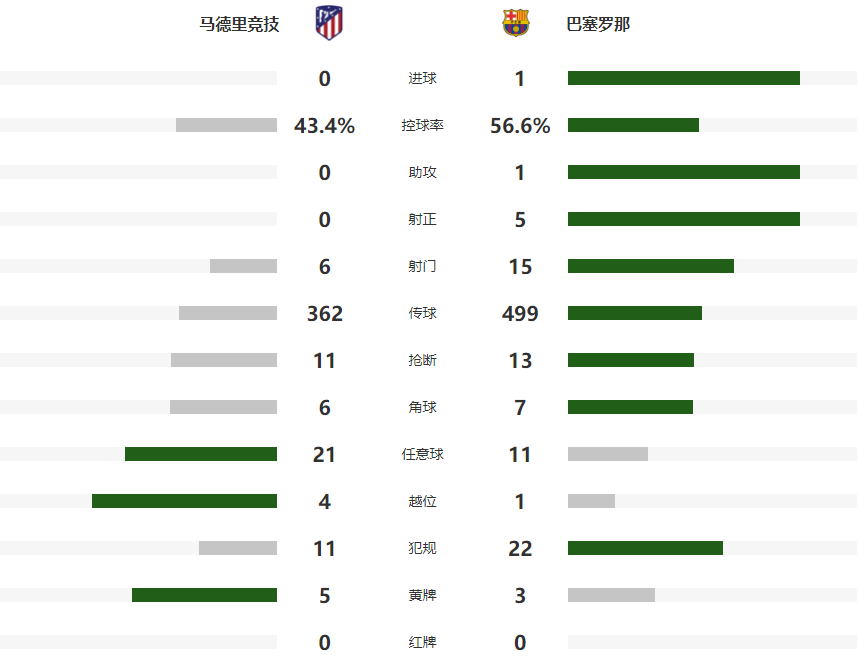The height and width of the screenshot is (657, 860).
Task: Click Atlético's green 黄牌 yellow cards bar
Action: [204, 595]
